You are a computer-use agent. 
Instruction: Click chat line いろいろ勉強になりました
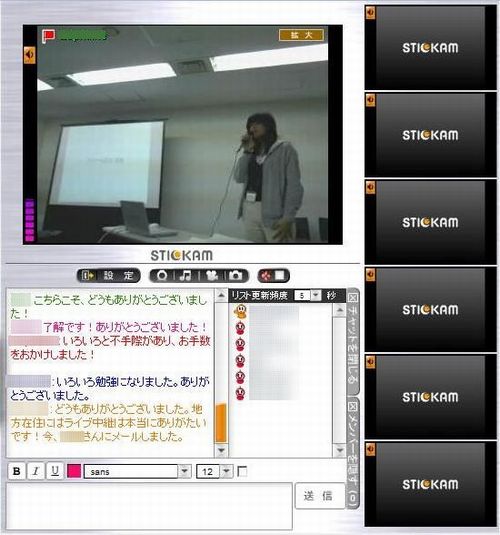pyautogui.click(x=116, y=382)
